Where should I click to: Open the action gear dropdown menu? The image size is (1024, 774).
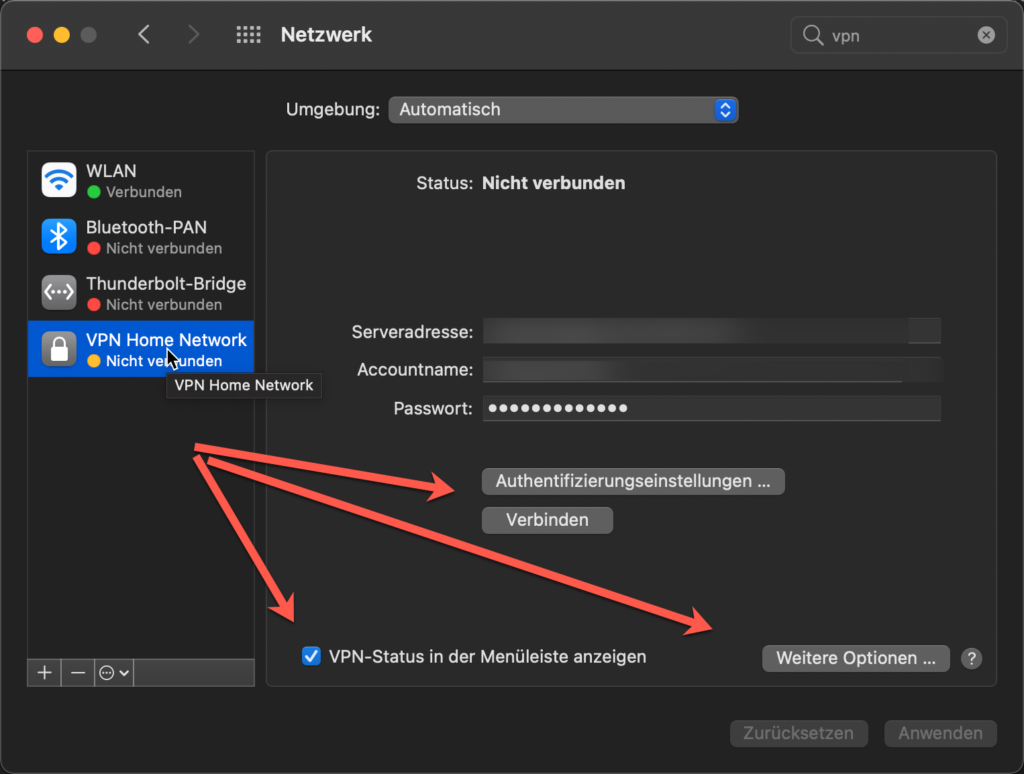pos(113,672)
